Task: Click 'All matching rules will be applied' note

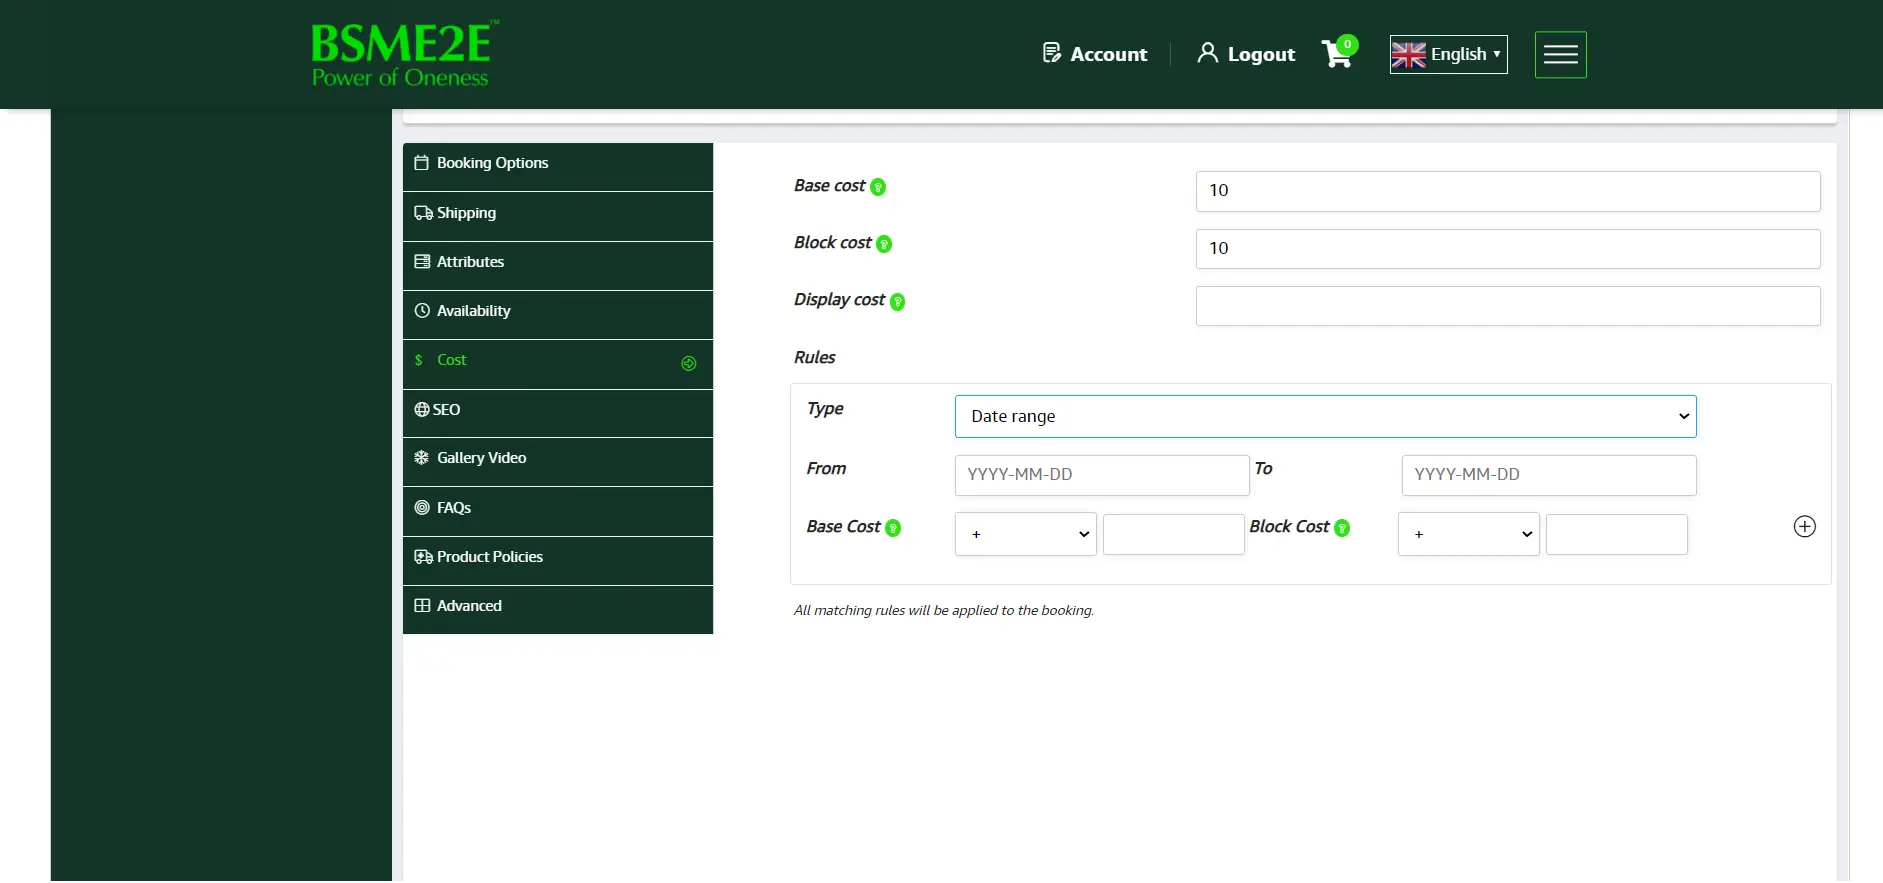Action: [944, 610]
